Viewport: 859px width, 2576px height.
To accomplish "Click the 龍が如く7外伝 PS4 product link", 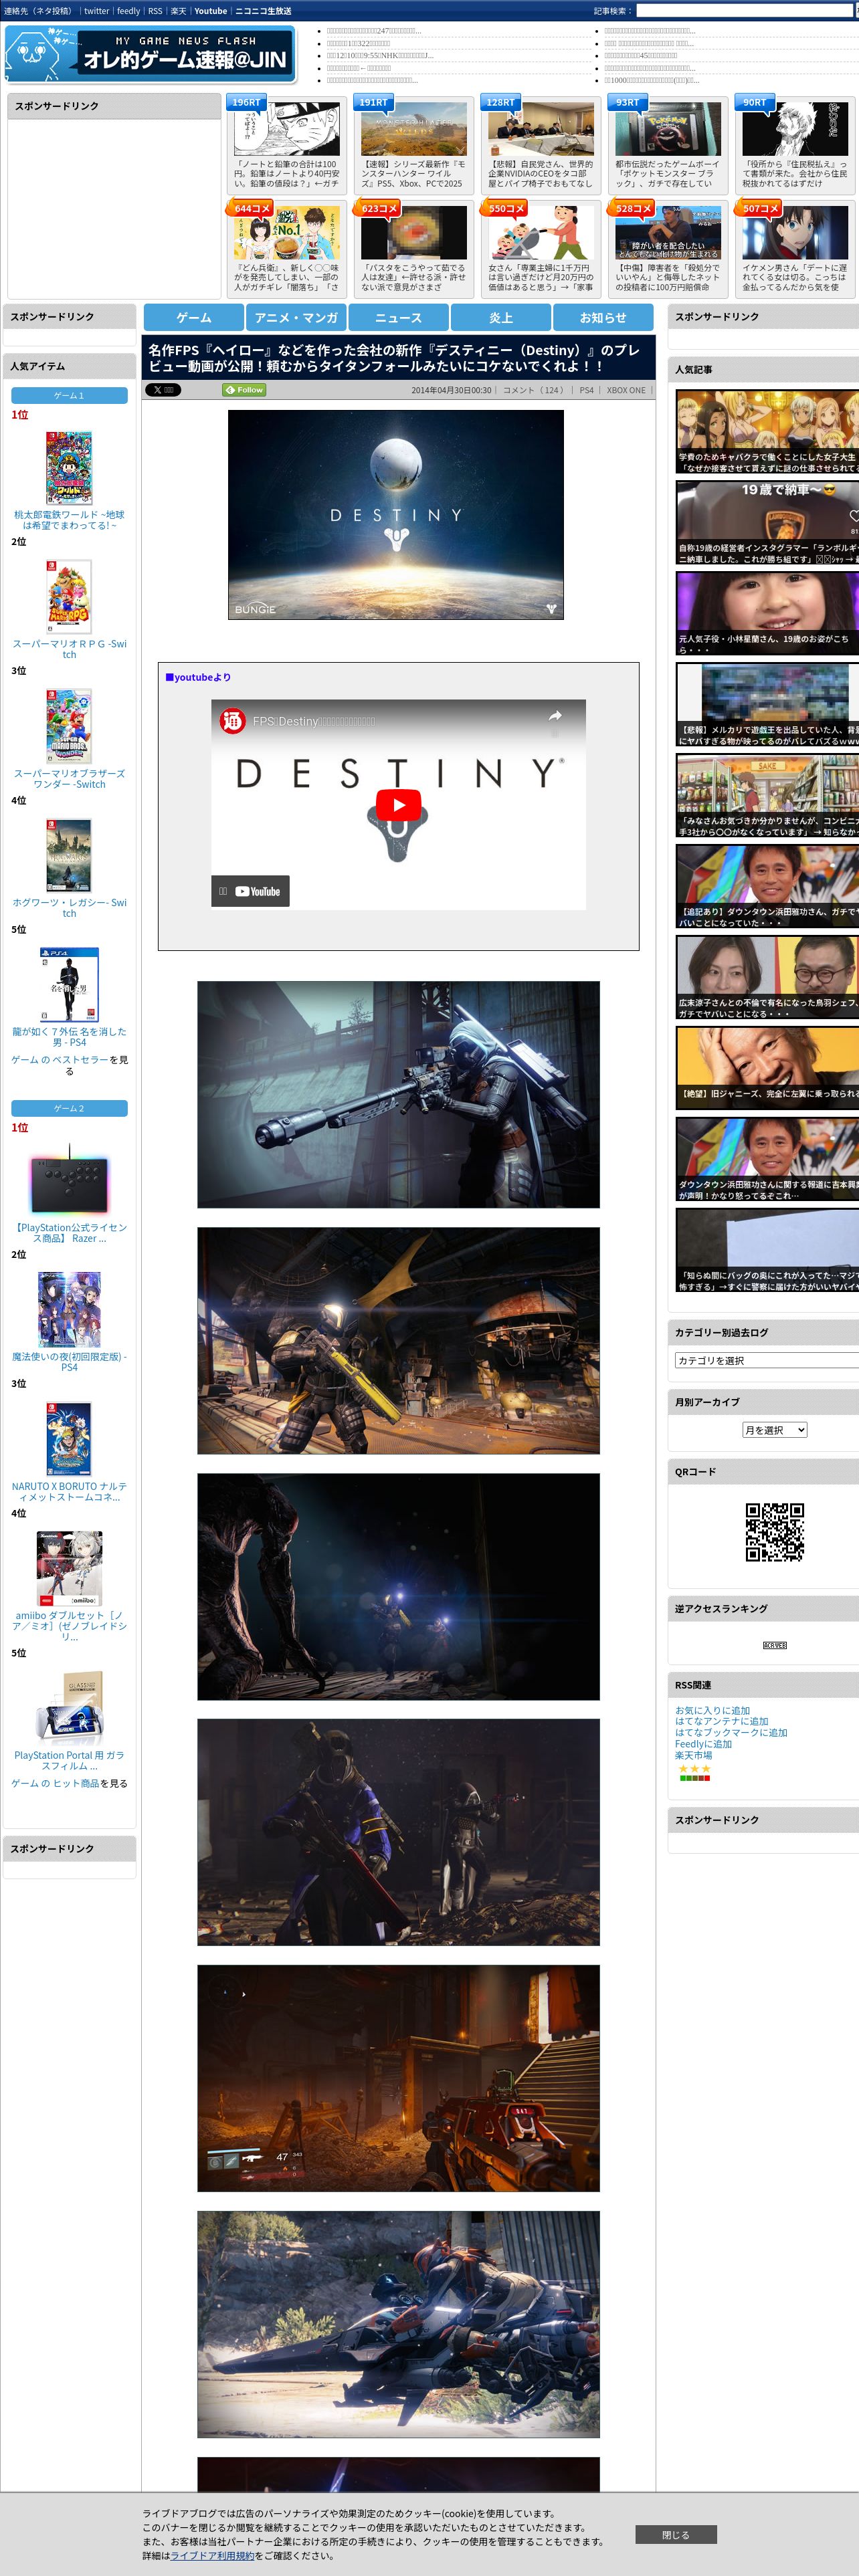I will point(69,1036).
